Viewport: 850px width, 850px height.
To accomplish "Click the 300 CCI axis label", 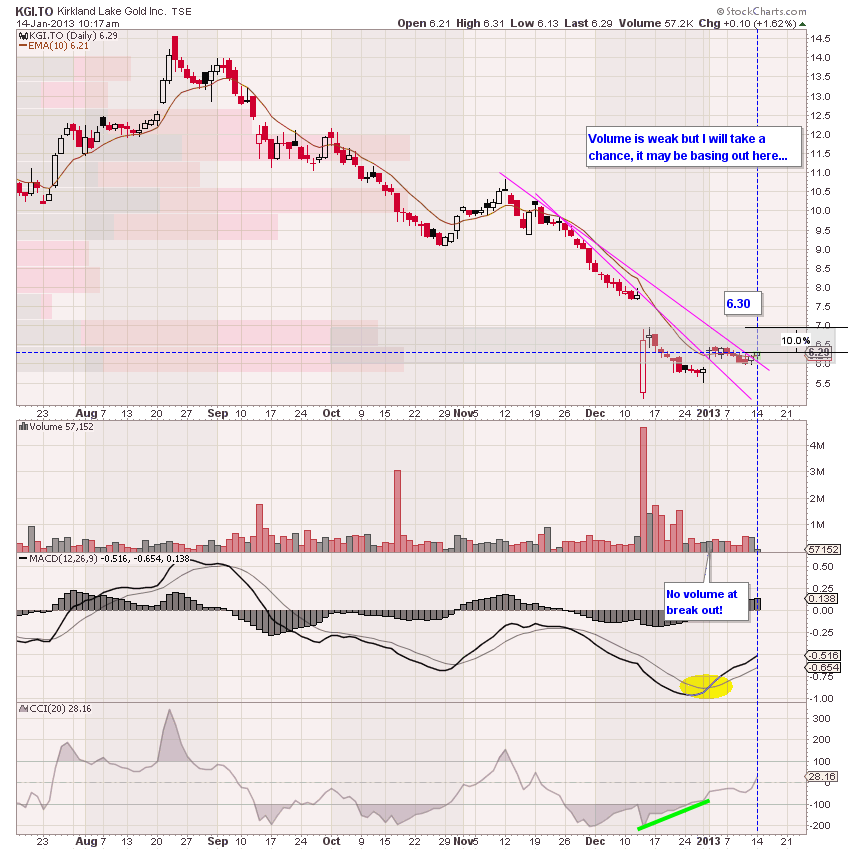I will (x=822, y=719).
